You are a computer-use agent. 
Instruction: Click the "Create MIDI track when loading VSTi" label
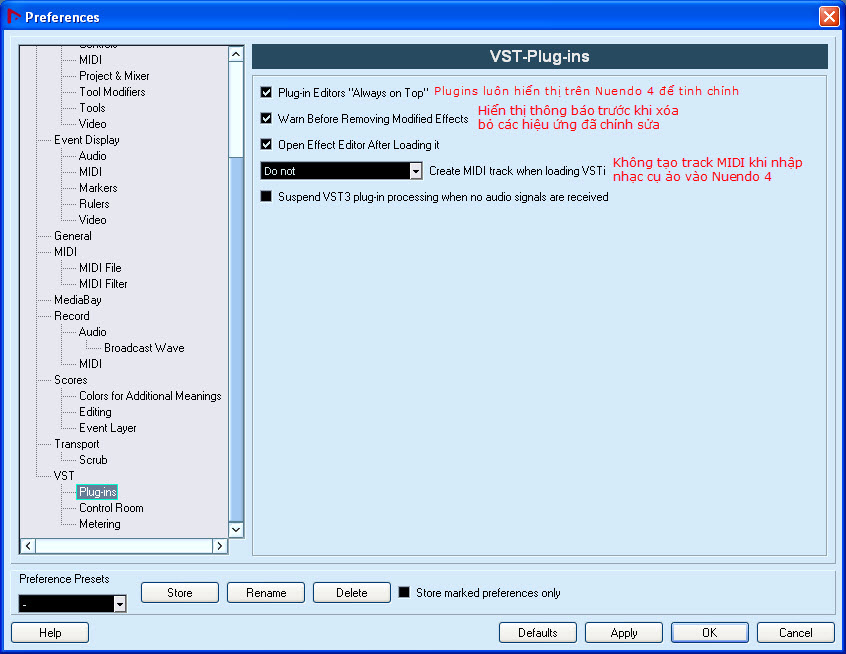click(x=517, y=171)
